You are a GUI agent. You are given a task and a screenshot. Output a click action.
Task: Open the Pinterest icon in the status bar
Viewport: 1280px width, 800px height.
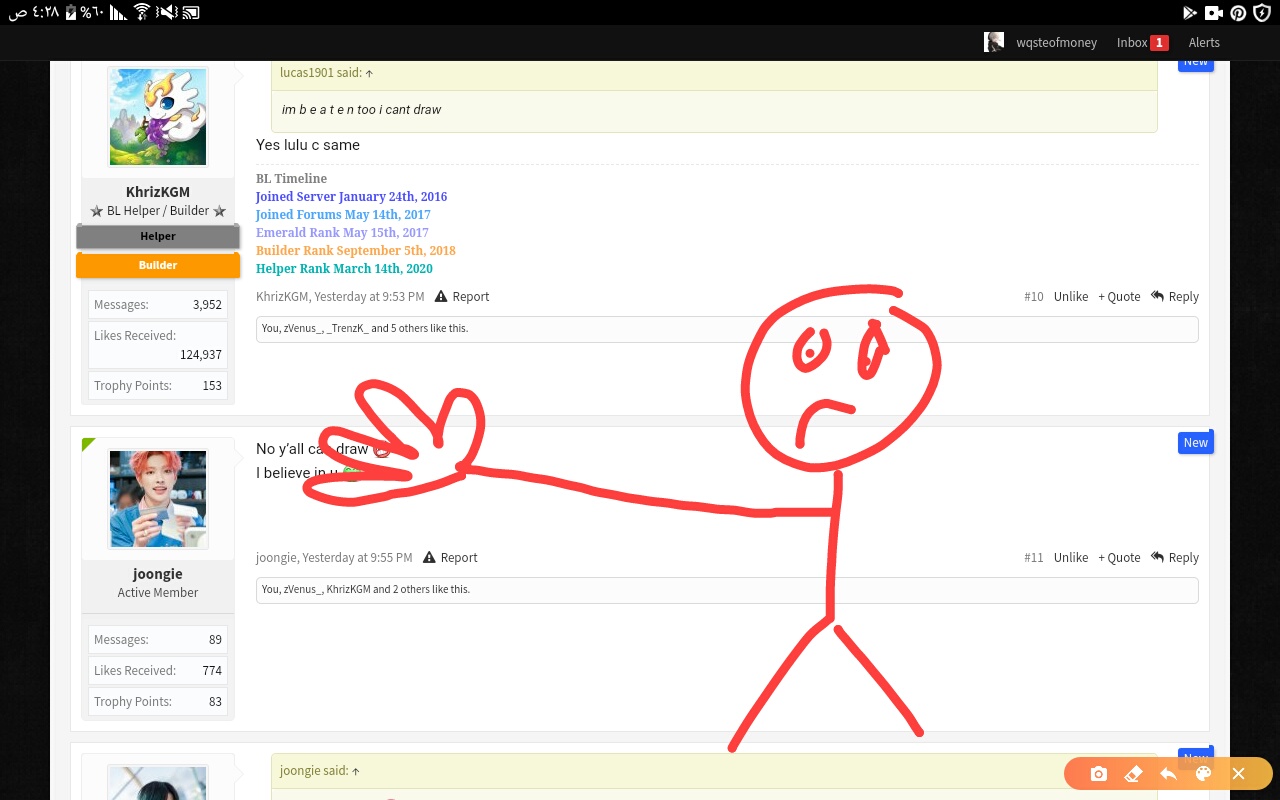[1238, 12]
